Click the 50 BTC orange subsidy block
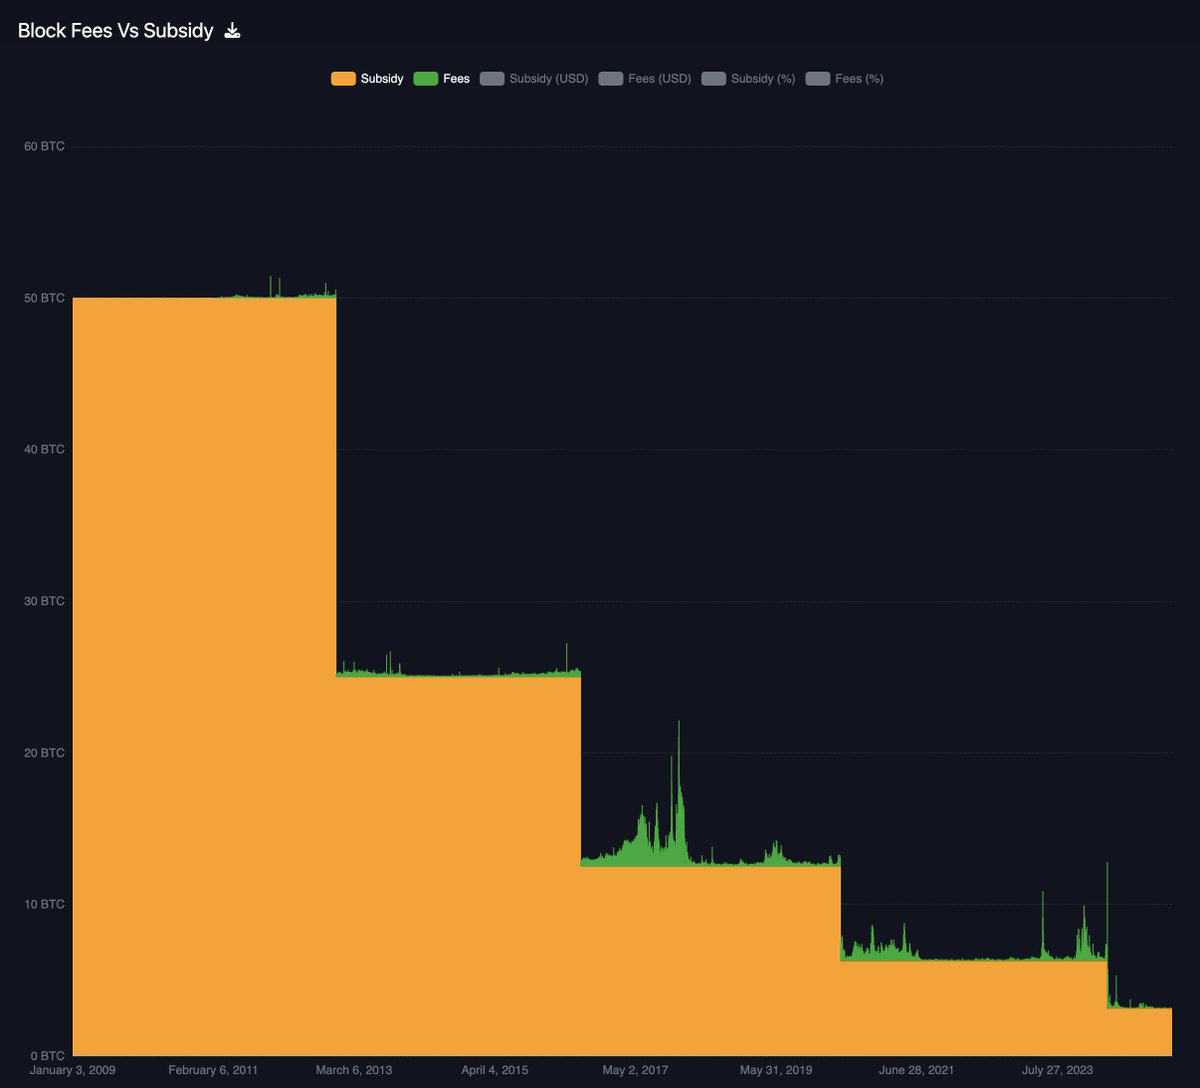Screen dimensions: 1200x1088 pos(204,676)
